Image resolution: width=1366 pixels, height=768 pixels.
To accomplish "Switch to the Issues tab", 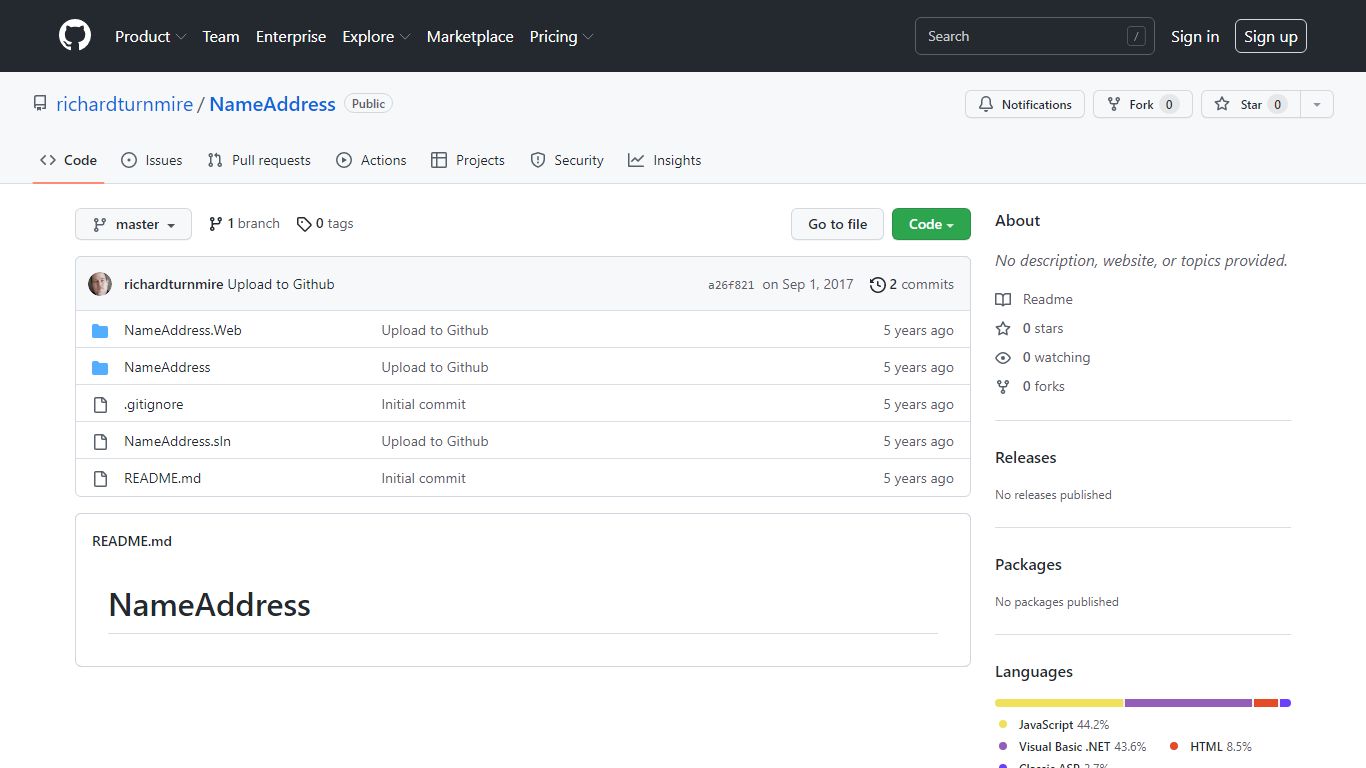I will point(151,160).
